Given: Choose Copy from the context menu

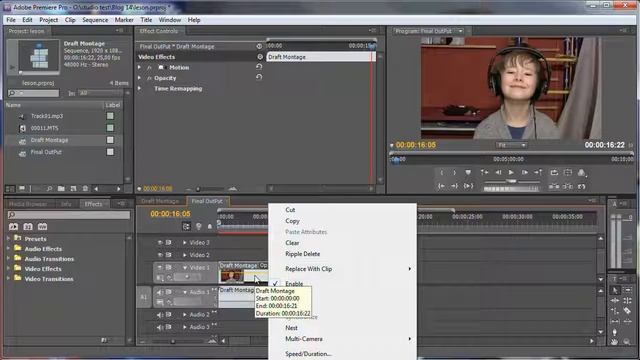Looking at the screenshot, I should pyautogui.click(x=292, y=221).
